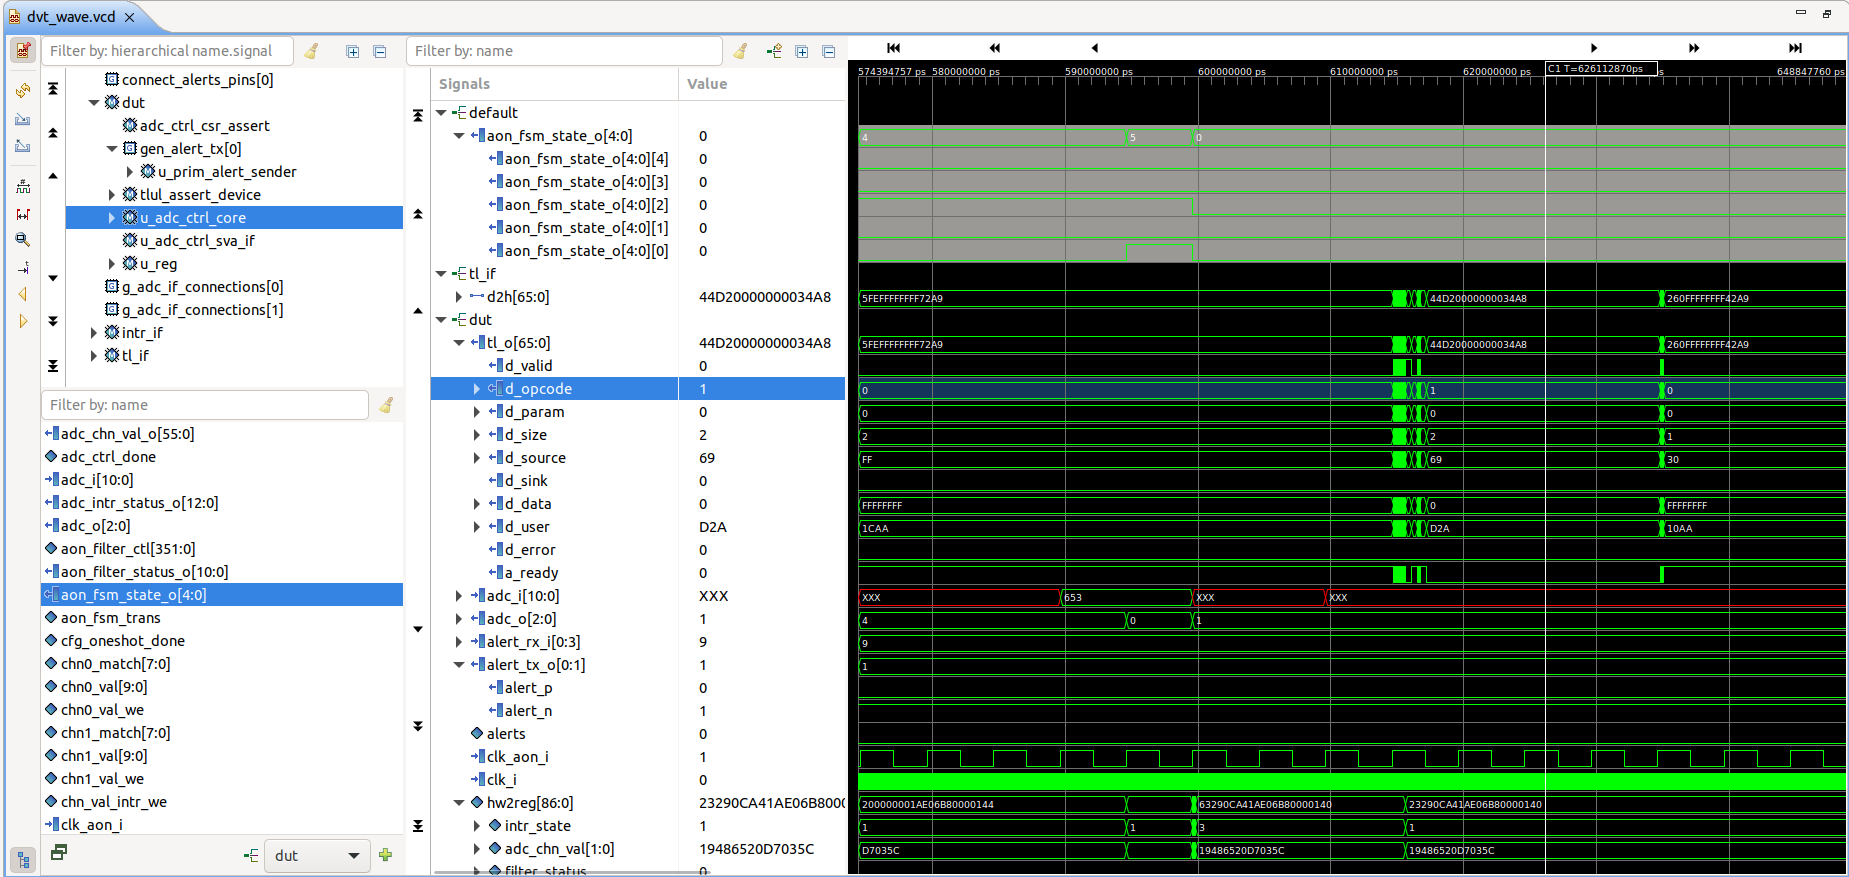This screenshot has height=877, width=1849.
Task: Expand the u_adc_ctrl_core tree node
Action: click(x=111, y=218)
